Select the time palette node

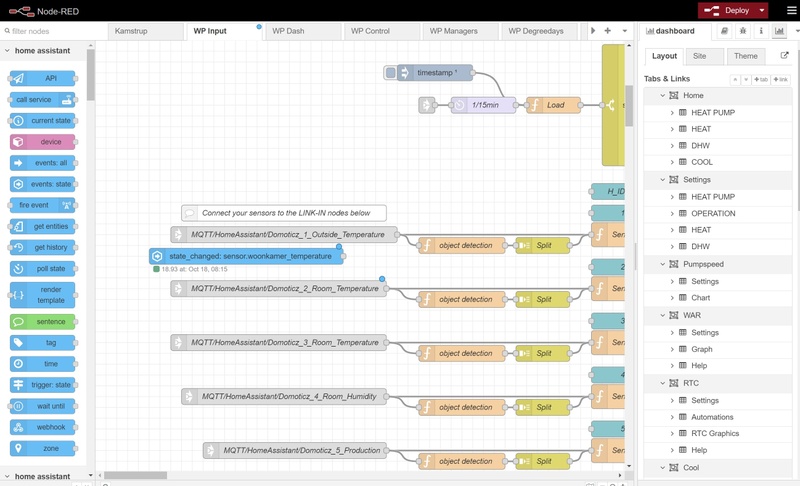coord(42,364)
